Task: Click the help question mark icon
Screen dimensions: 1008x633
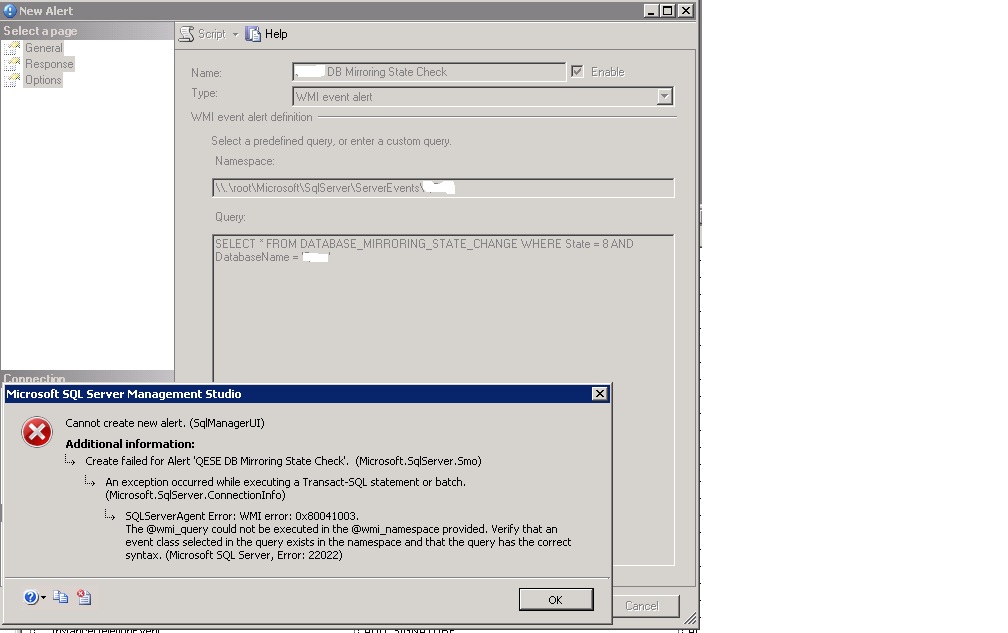Action: [30, 598]
